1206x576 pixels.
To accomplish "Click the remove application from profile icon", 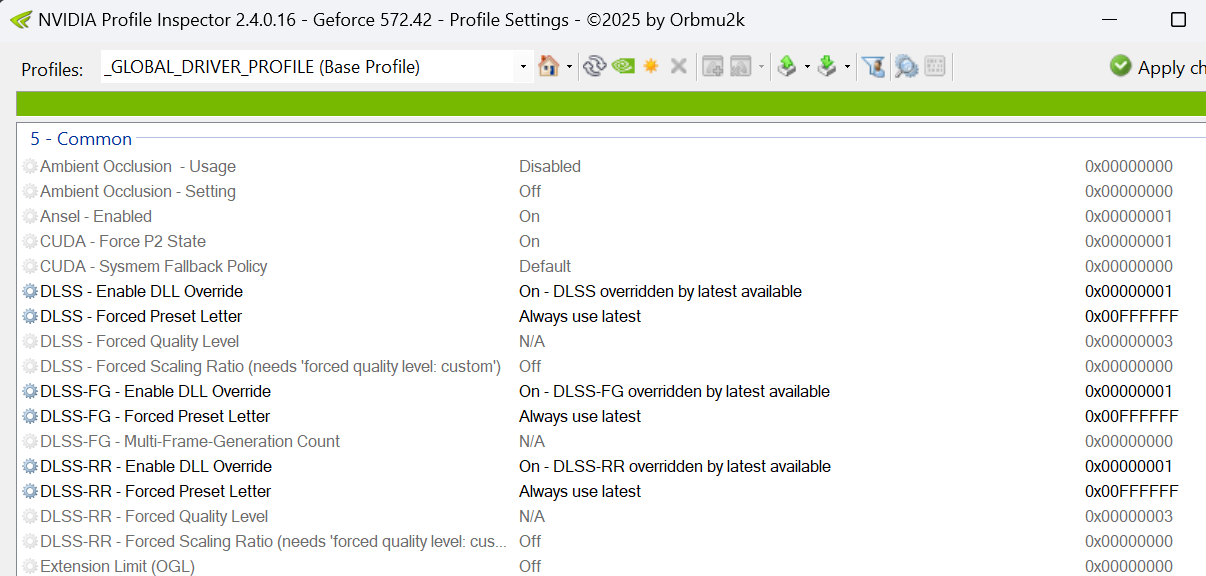I will [740, 66].
